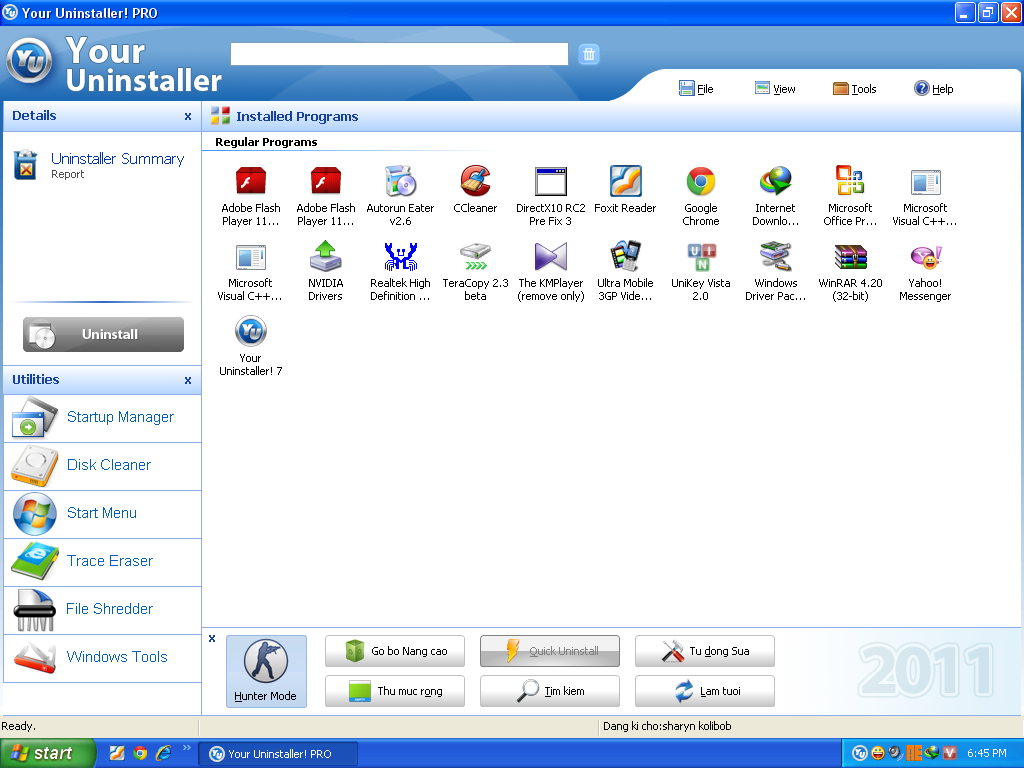This screenshot has height=768, width=1024.
Task: Launch Google Chrome from quick launch bar
Action: coord(140,753)
